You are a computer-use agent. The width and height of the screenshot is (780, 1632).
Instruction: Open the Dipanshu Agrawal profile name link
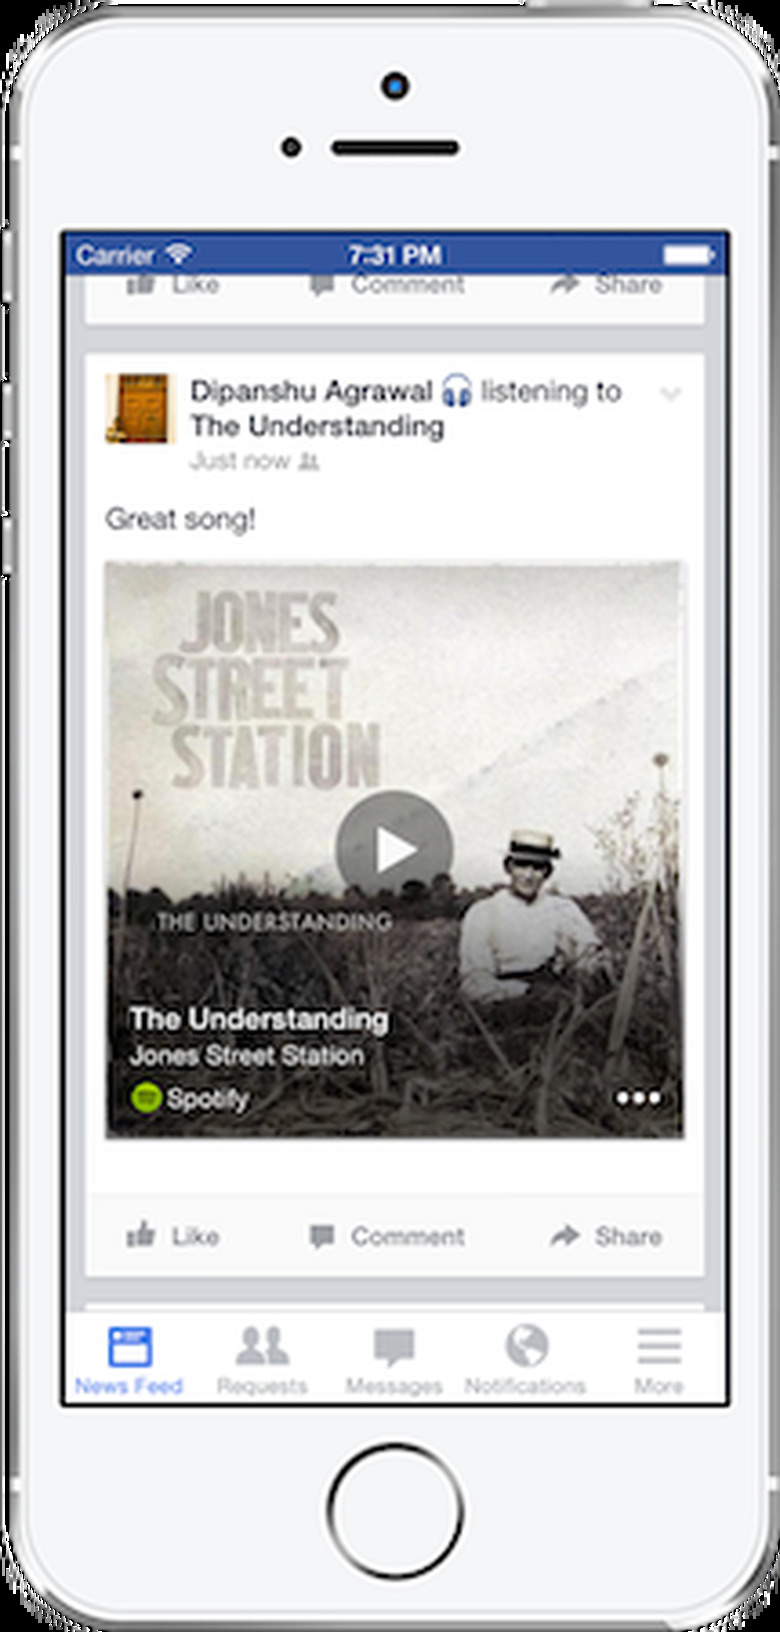click(x=311, y=391)
